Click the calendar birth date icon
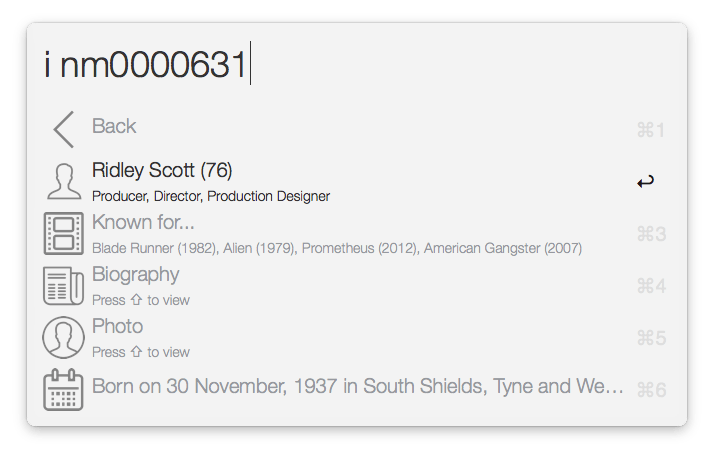The height and width of the screenshot is (457, 714). pyautogui.click(x=63, y=389)
